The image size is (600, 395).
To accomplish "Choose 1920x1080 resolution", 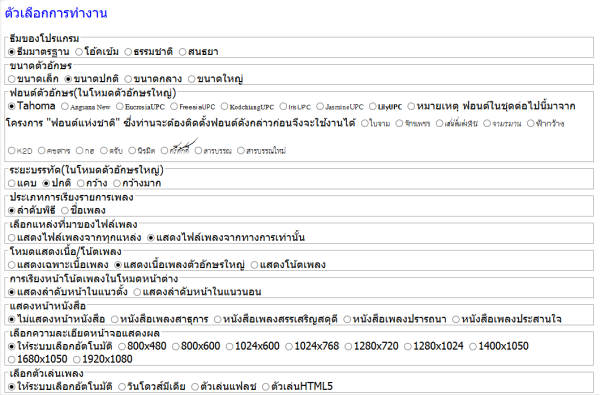I will (x=77, y=360).
